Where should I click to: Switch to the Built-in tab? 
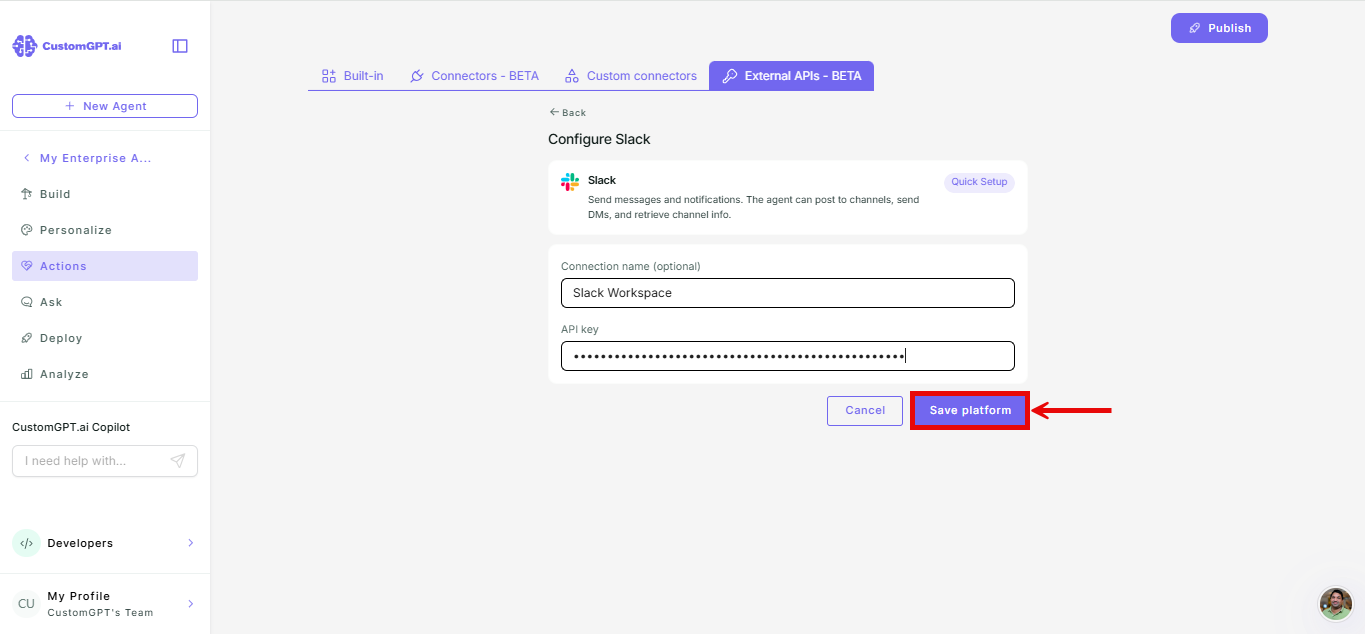click(353, 76)
